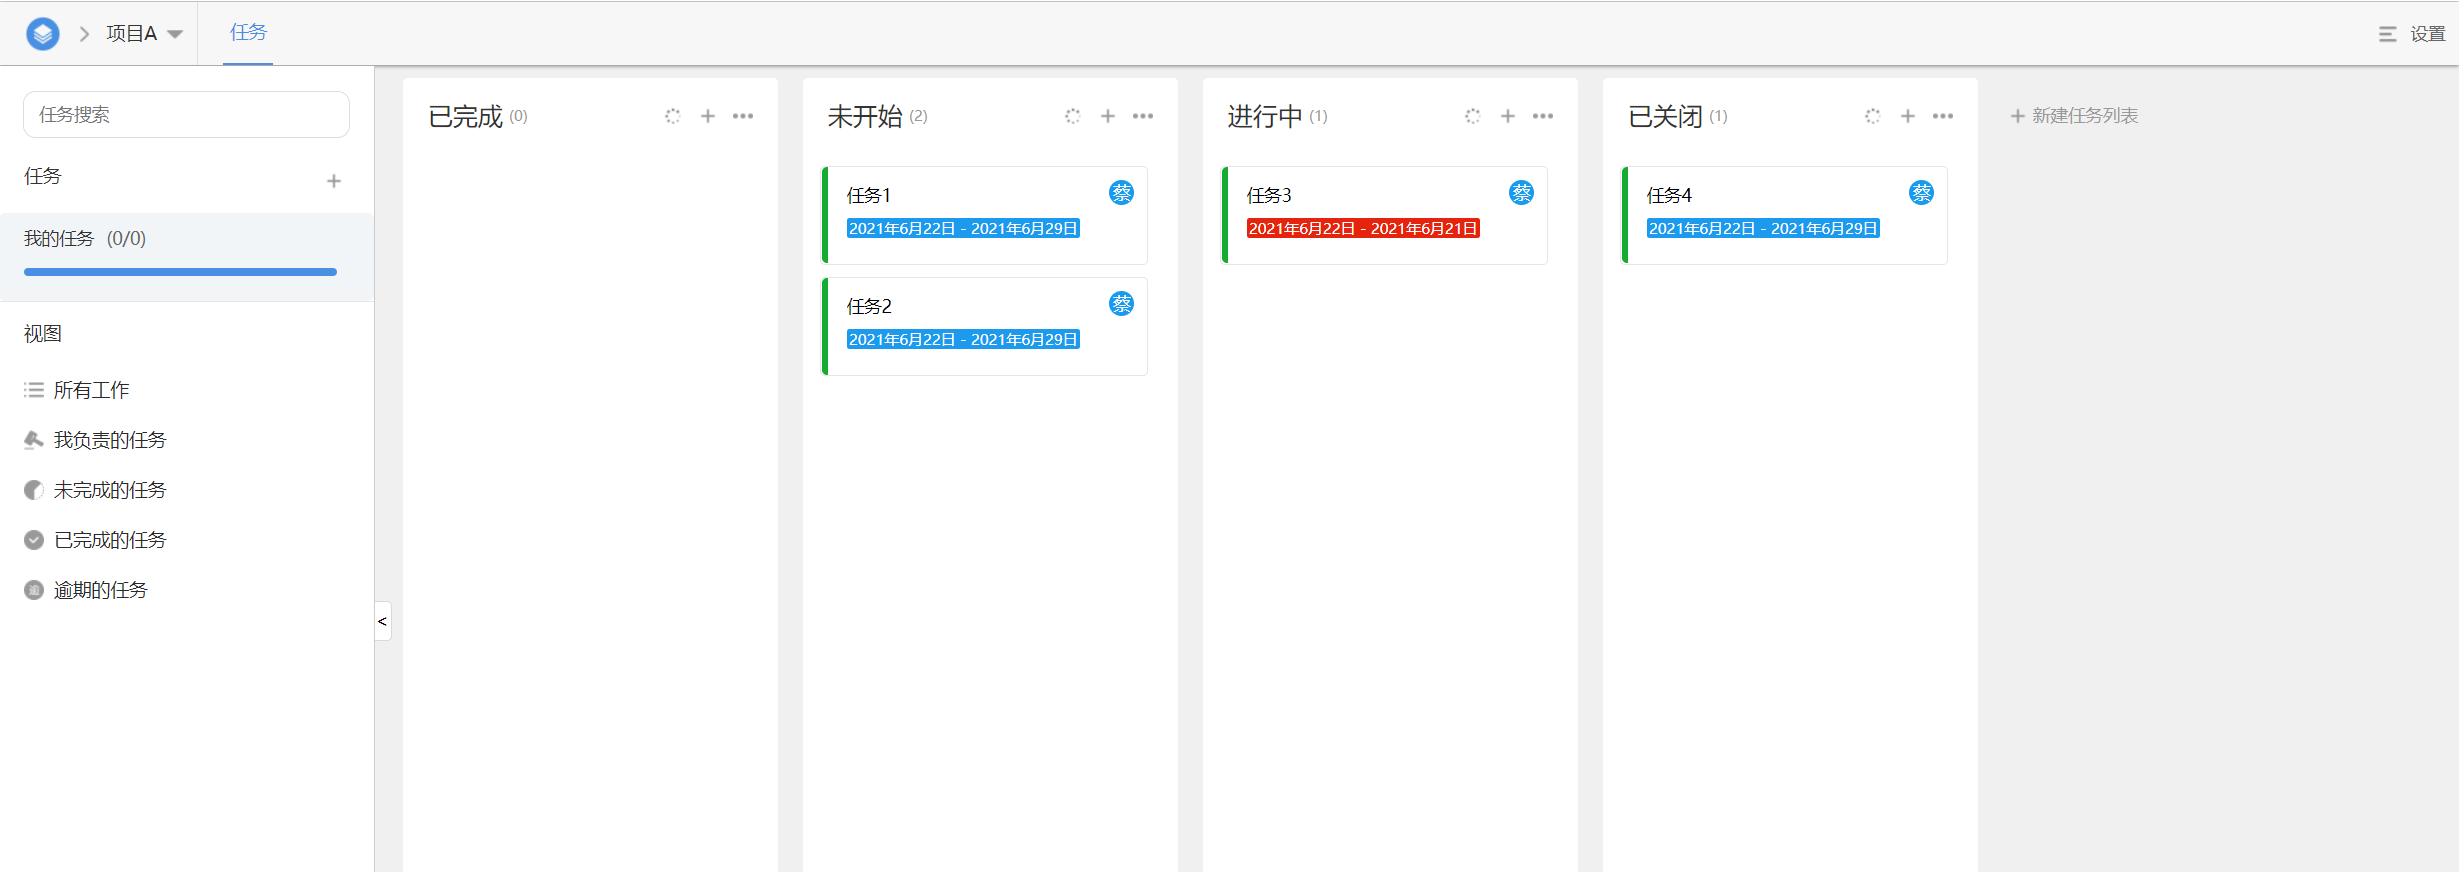Click the app logo icon in header
This screenshot has width=2459, height=872.
point(42,34)
